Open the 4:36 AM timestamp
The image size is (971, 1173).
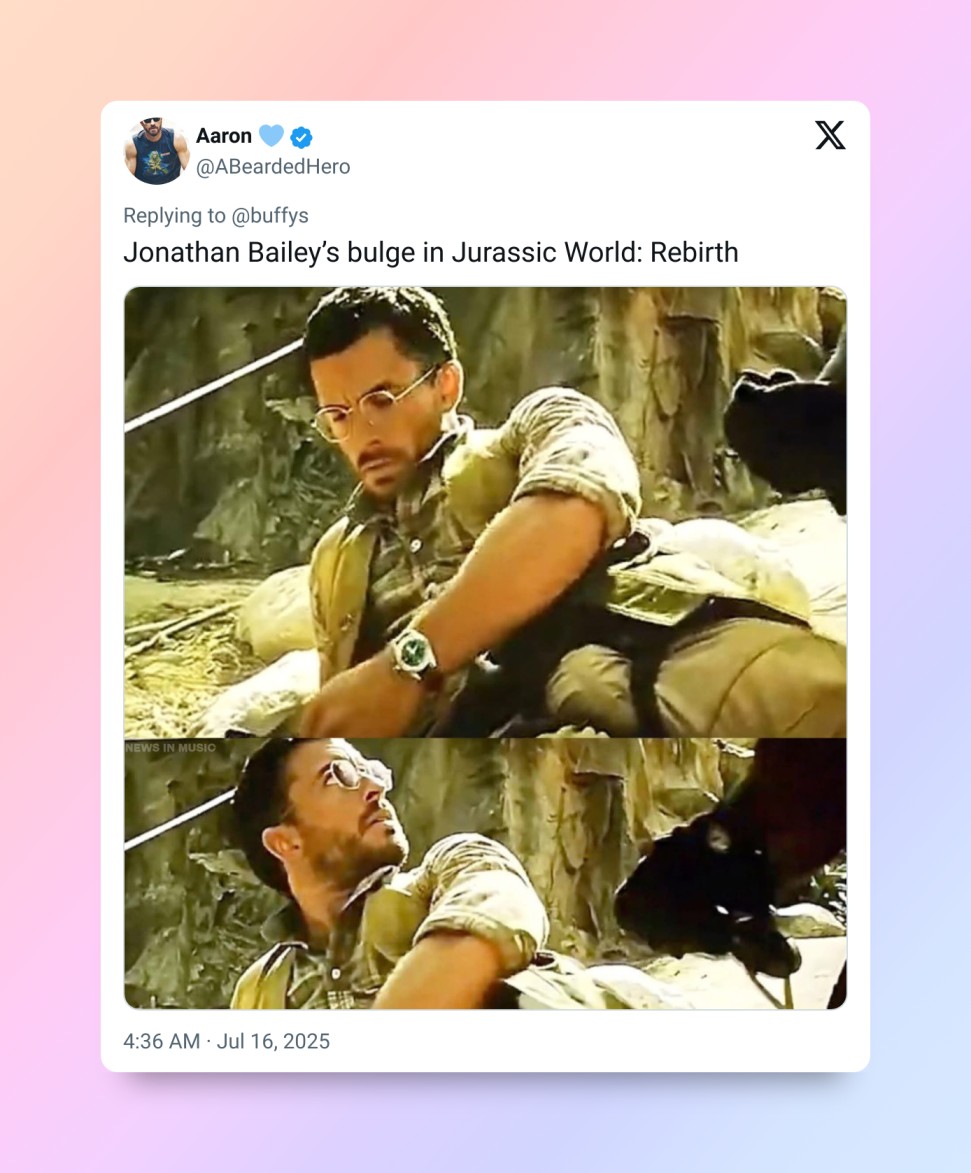coord(162,1041)
